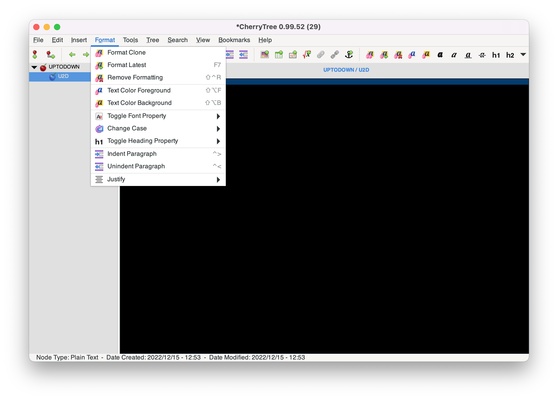Toggle strikethrough via toolbar icon
The height and width of the screenshot is (400, 558).
[482, 55]
